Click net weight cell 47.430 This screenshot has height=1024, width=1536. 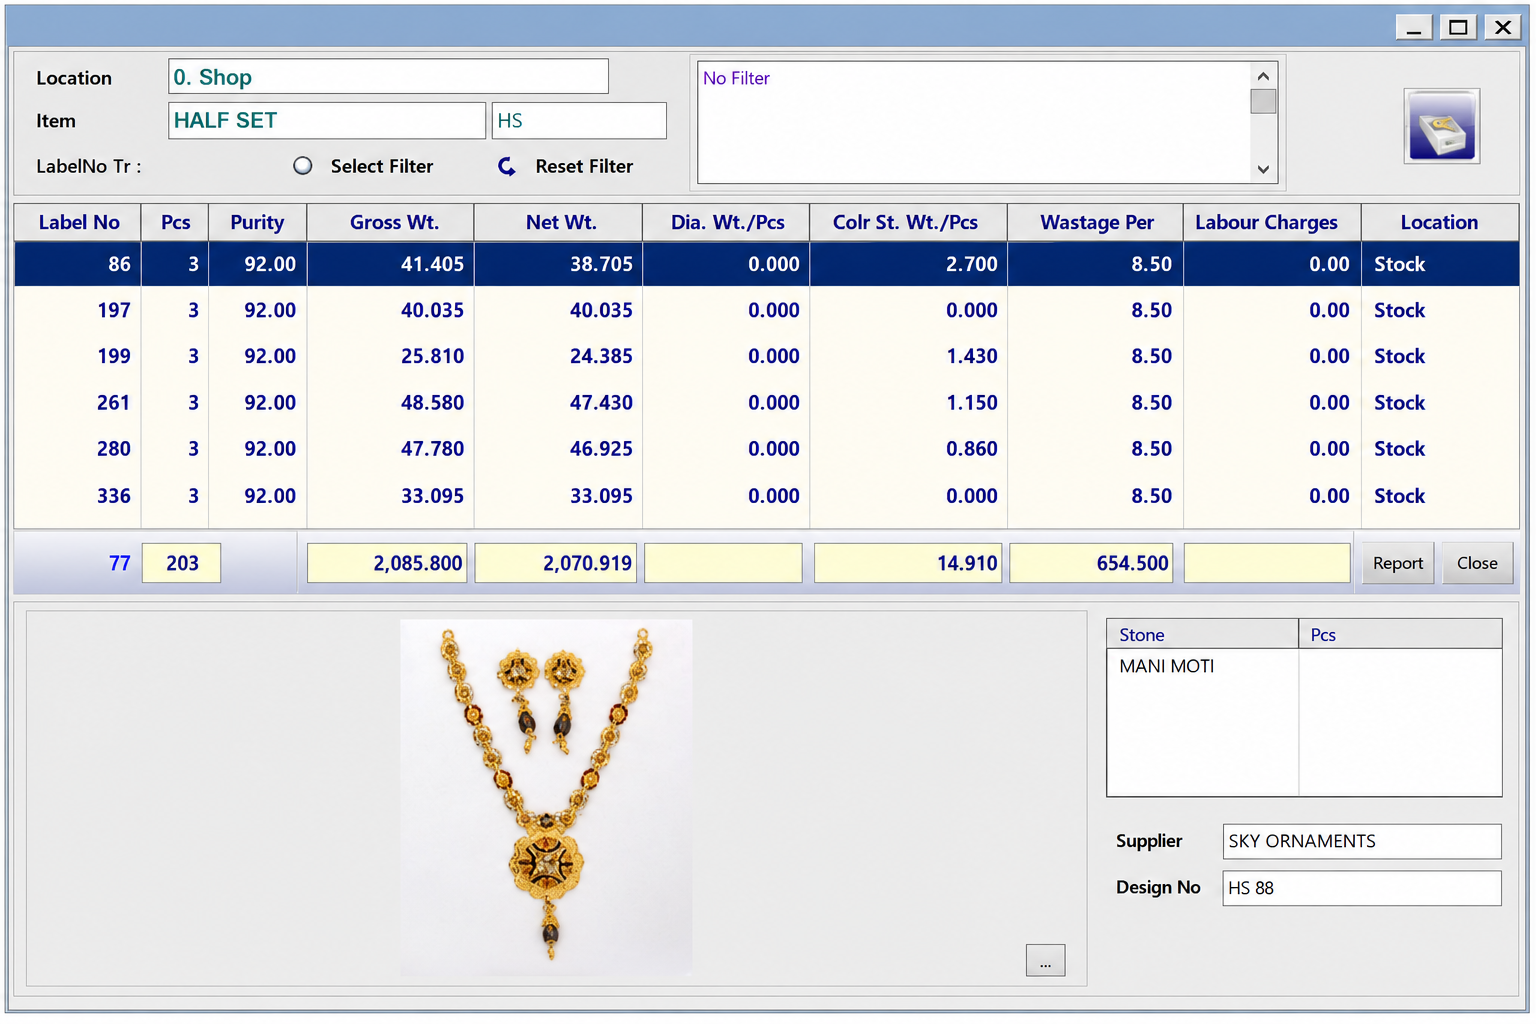(x=558, y=403)
